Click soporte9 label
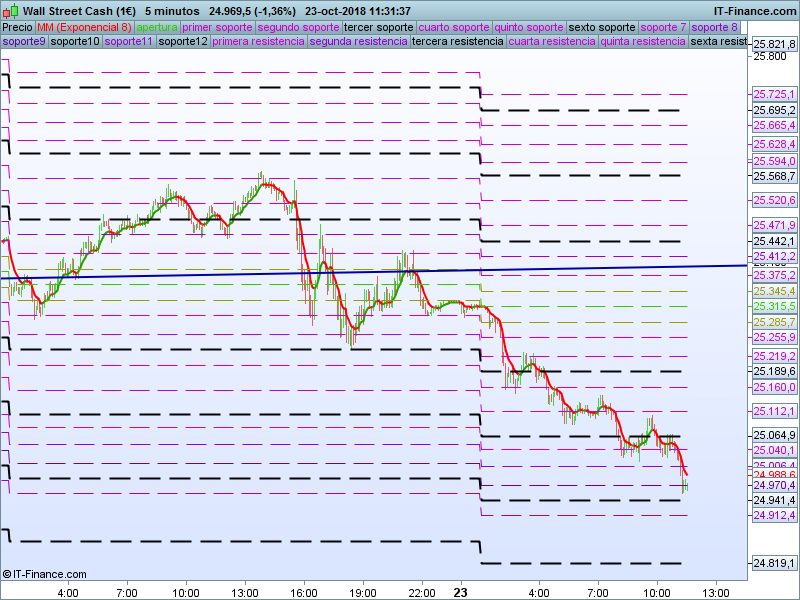This screenshot has width=800, height=600. click(24, 41)
